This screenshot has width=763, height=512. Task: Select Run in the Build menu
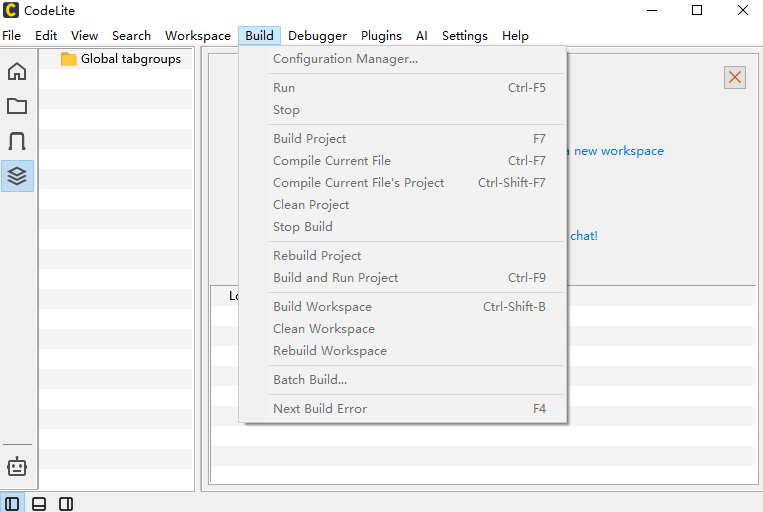coord(403,88)
